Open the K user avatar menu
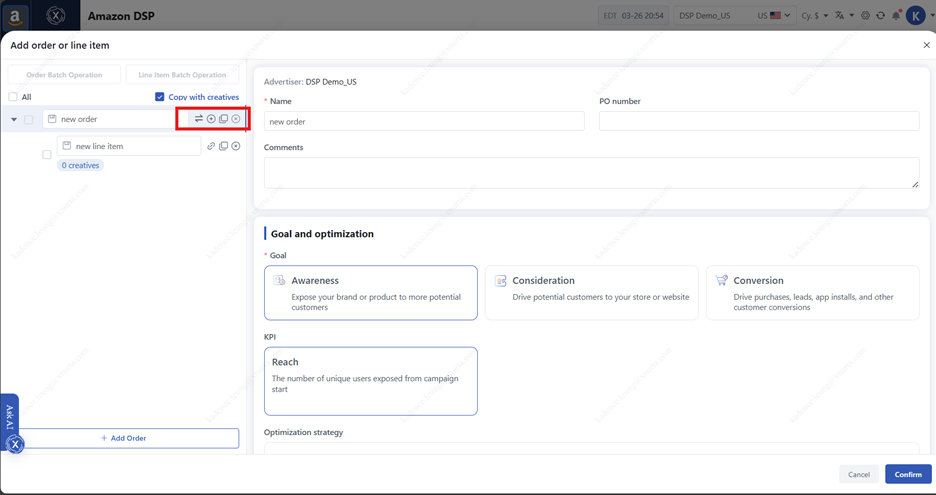The width and height of the screenshot is (936, 495). pos(916,16)
